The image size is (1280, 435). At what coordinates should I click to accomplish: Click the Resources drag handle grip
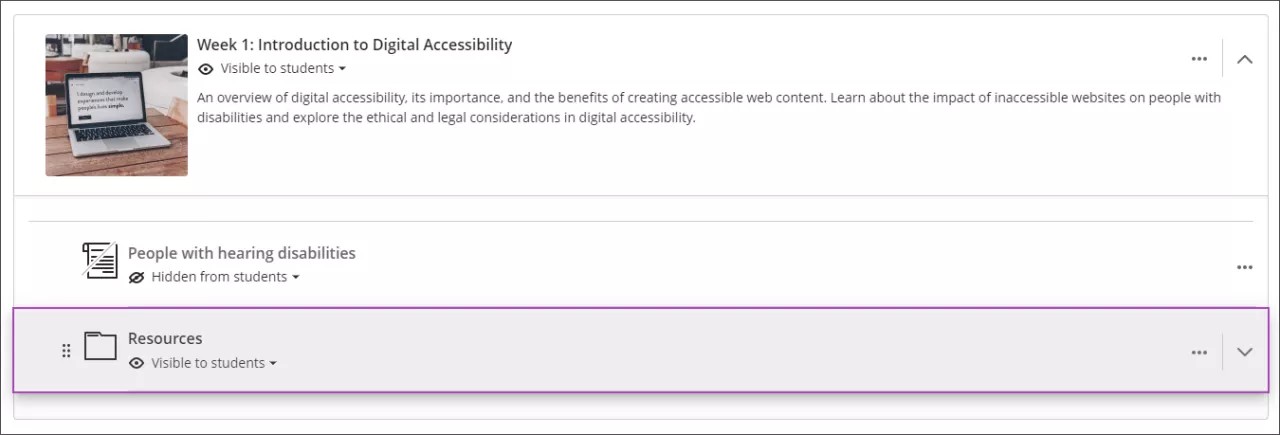pyautogui.click(x=66, y=350)
